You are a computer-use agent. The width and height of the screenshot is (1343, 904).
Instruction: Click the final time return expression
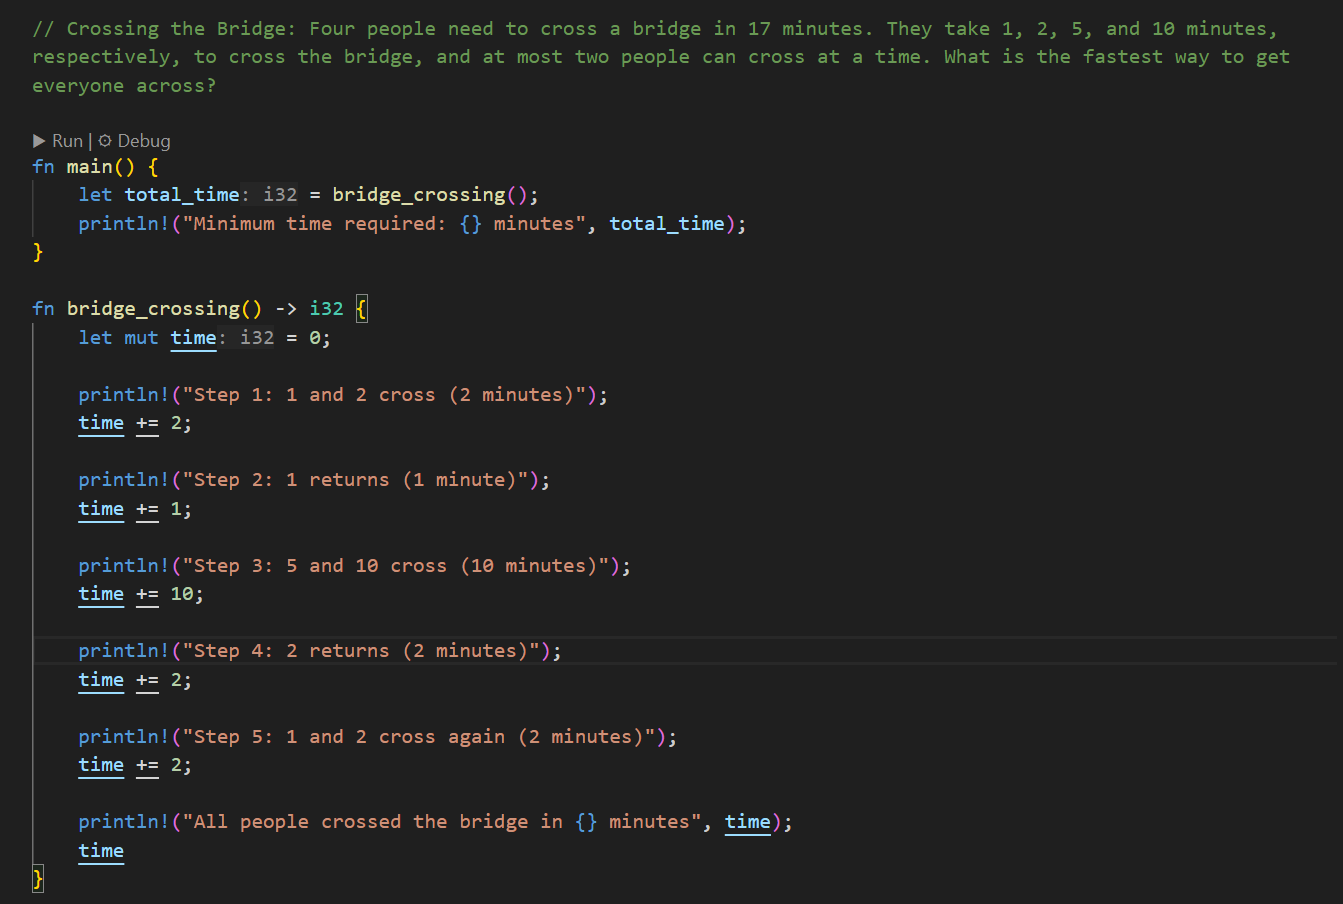(x=101, y=851)
